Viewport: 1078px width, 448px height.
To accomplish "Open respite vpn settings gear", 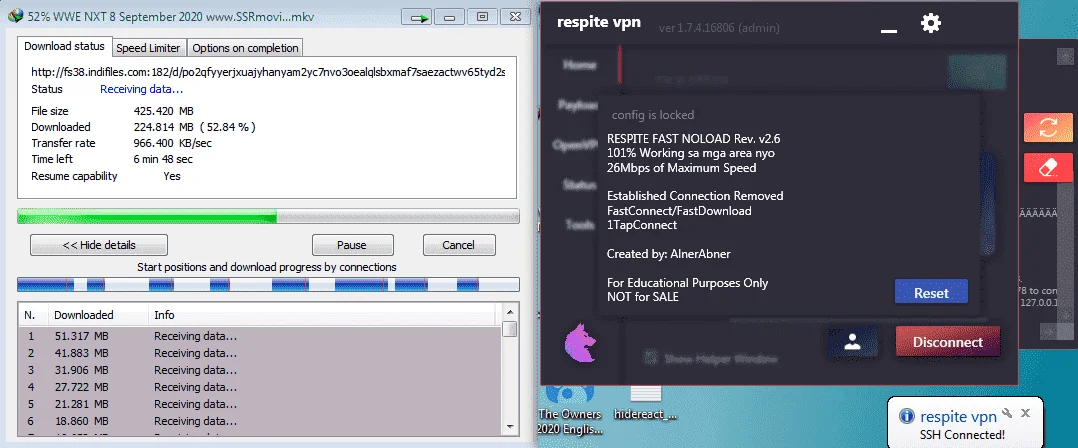I will pyautogui.click(x=931, y=24).
